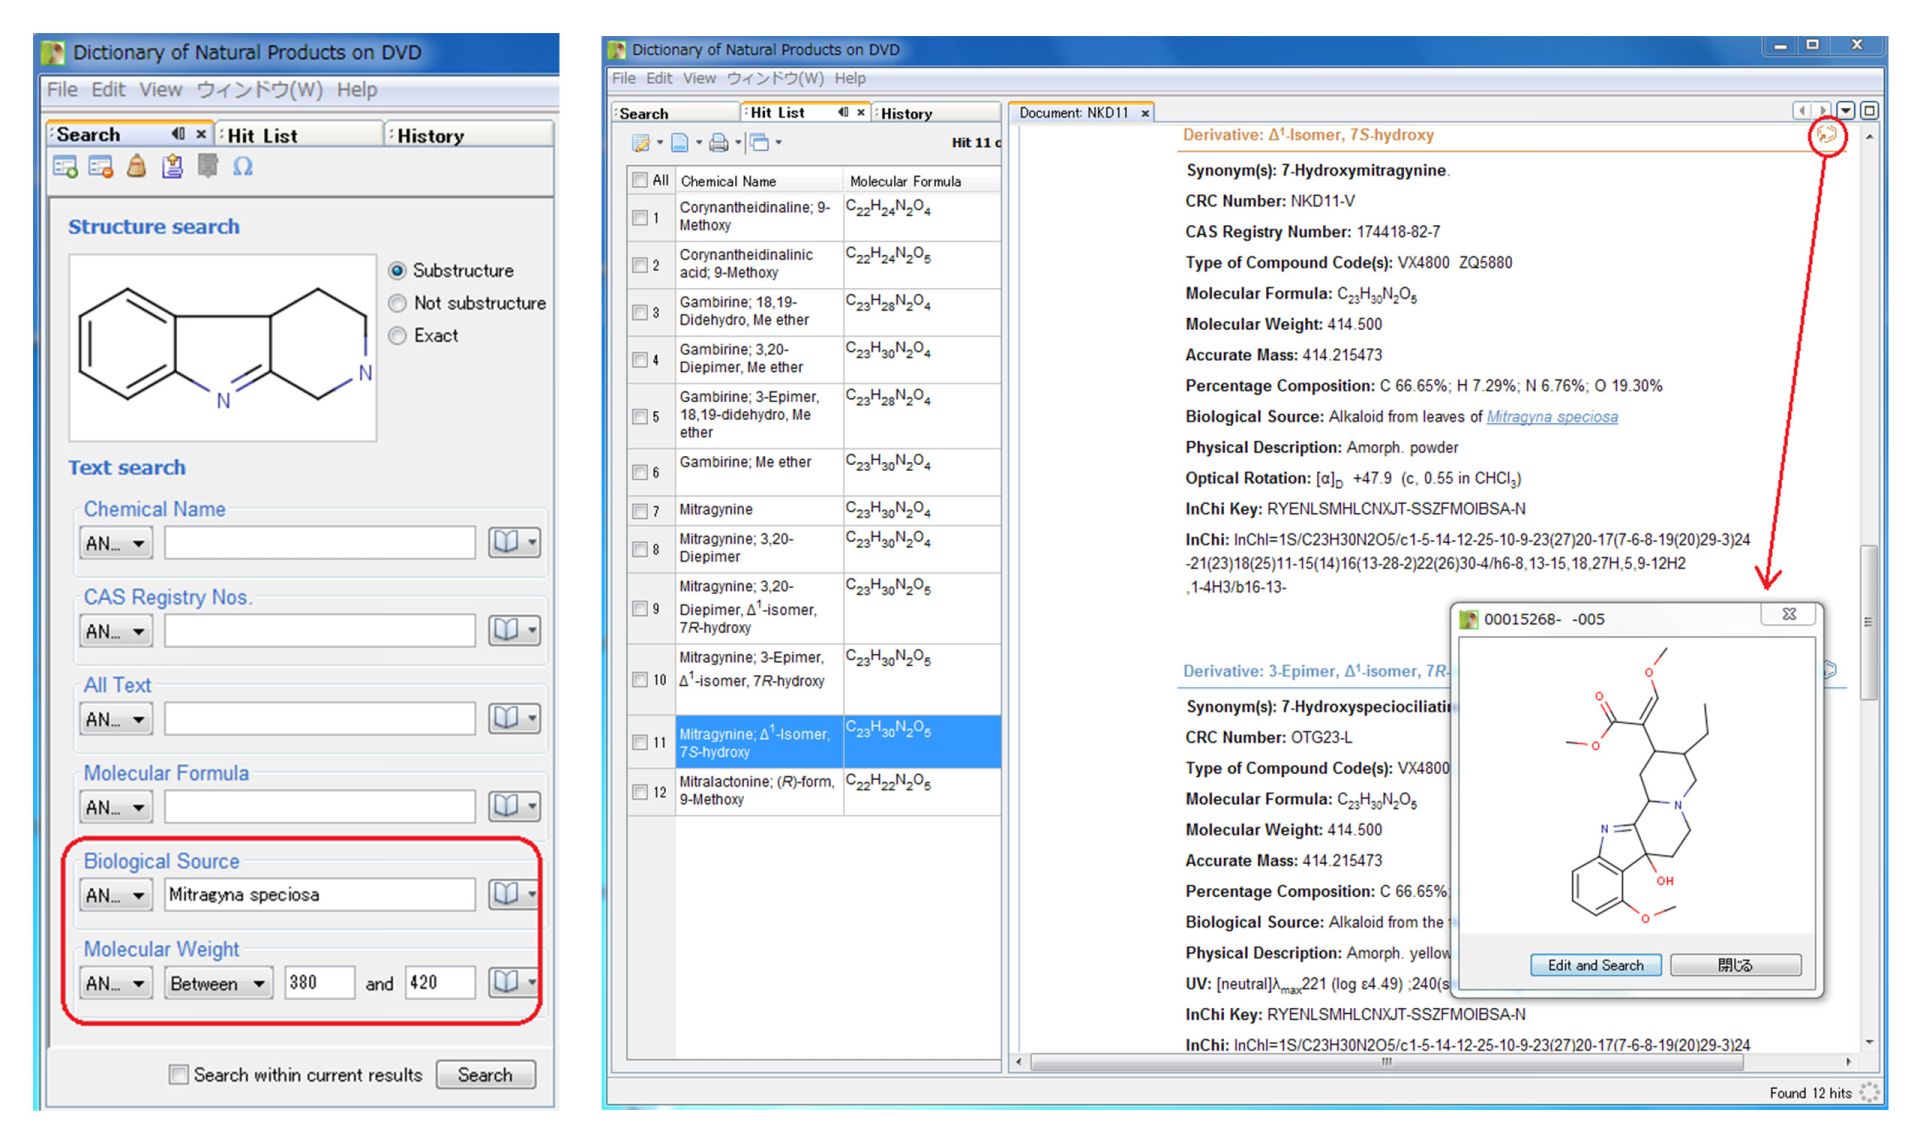Click the CAS Registry Nos. input field

pyautogui.click(x=319, y=631)
